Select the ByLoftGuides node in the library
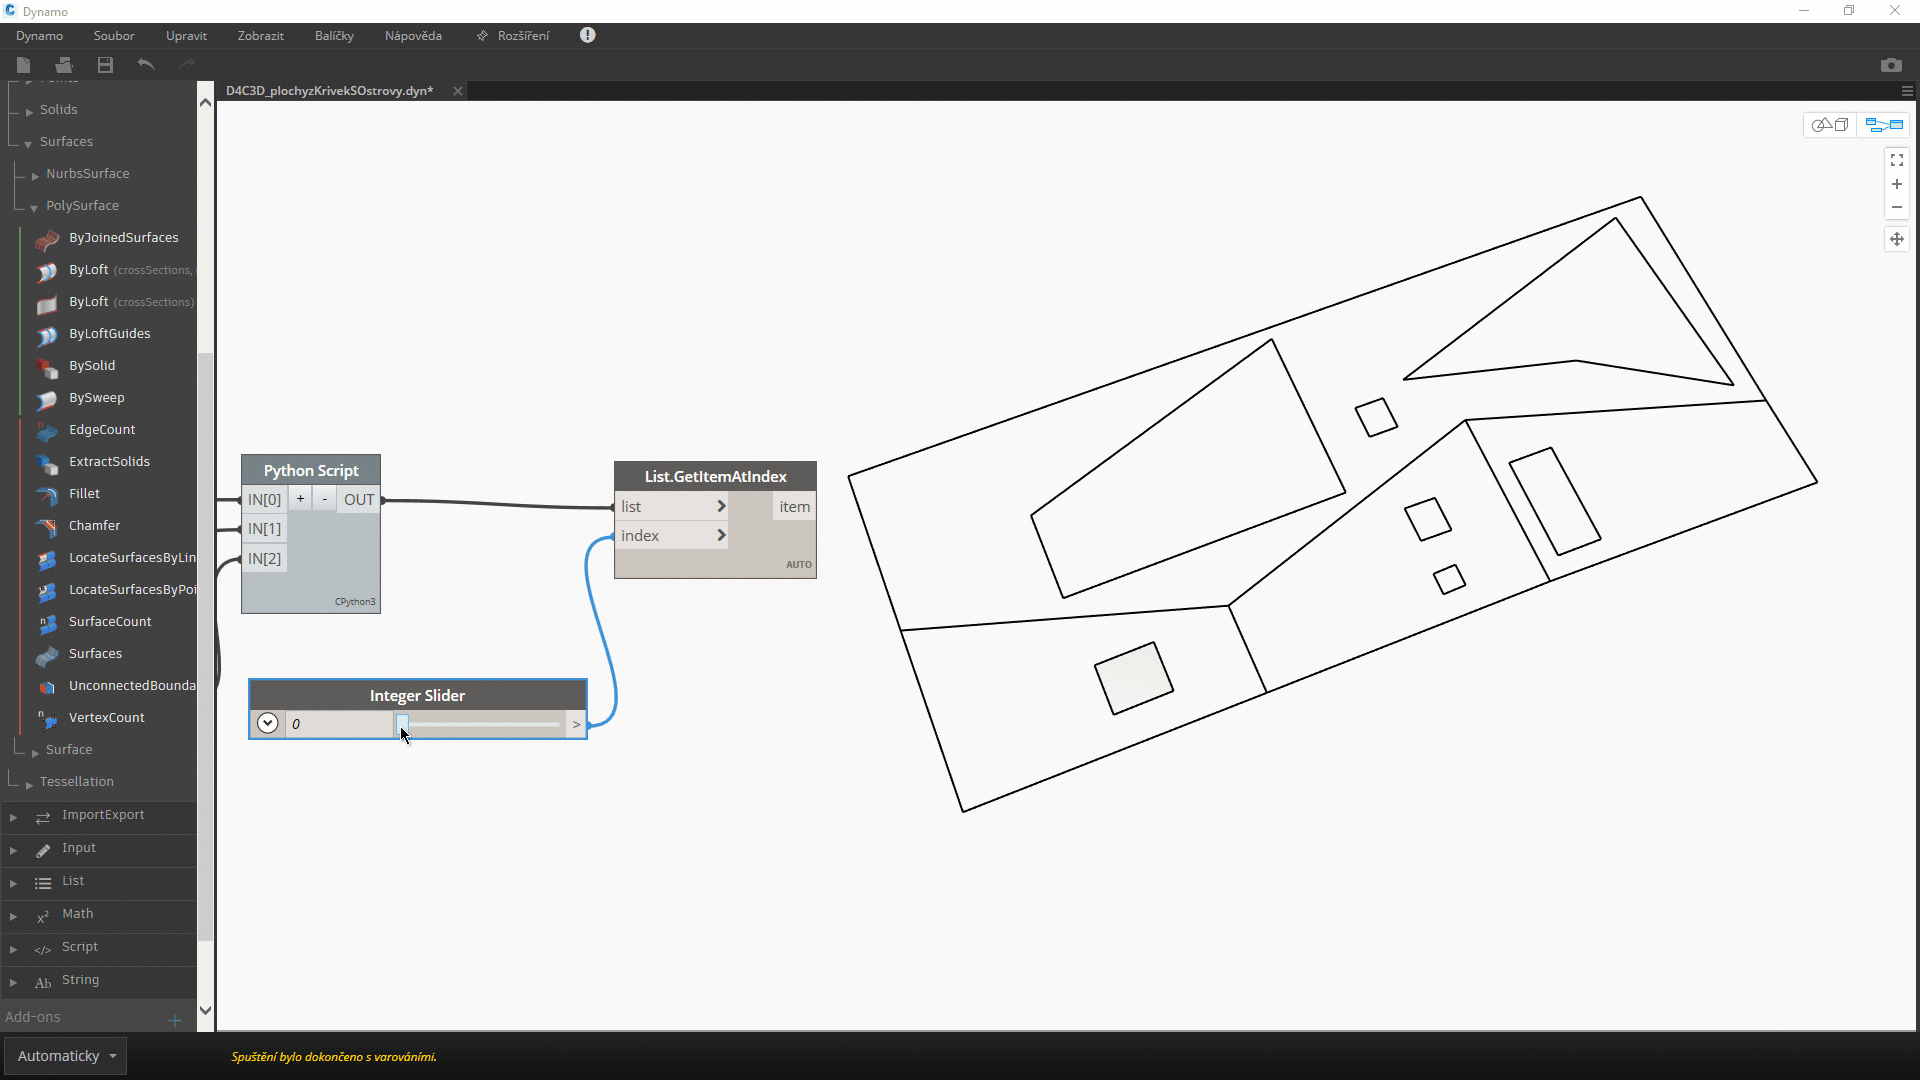 [110, 333]
